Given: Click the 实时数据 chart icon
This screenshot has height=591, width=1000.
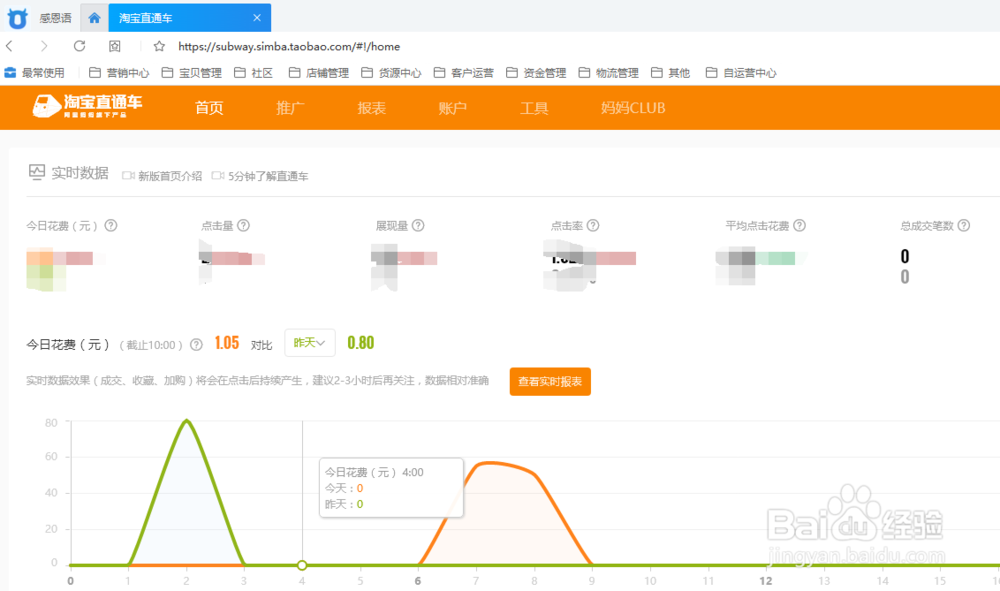Looking at the screenshot, I should [37, 172].
